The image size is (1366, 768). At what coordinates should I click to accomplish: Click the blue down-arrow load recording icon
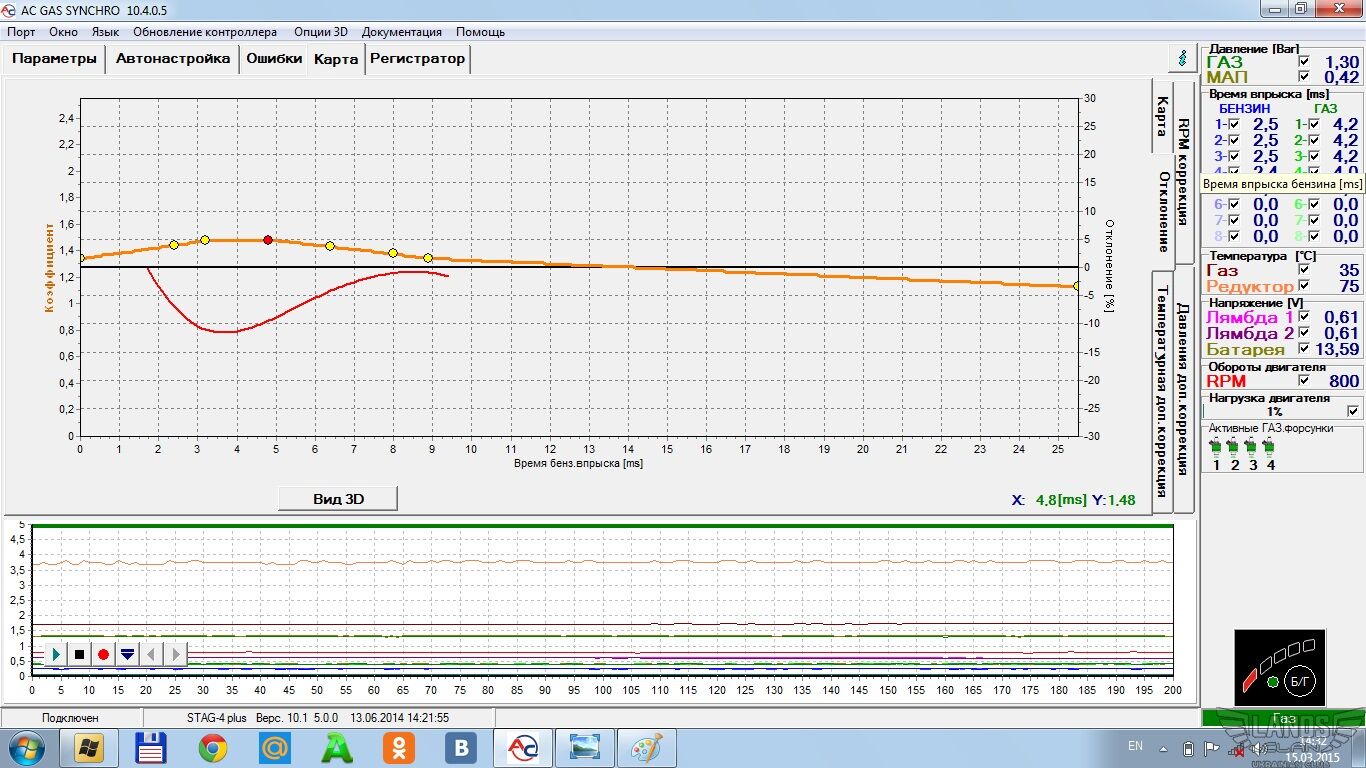(x=127, y=654)
